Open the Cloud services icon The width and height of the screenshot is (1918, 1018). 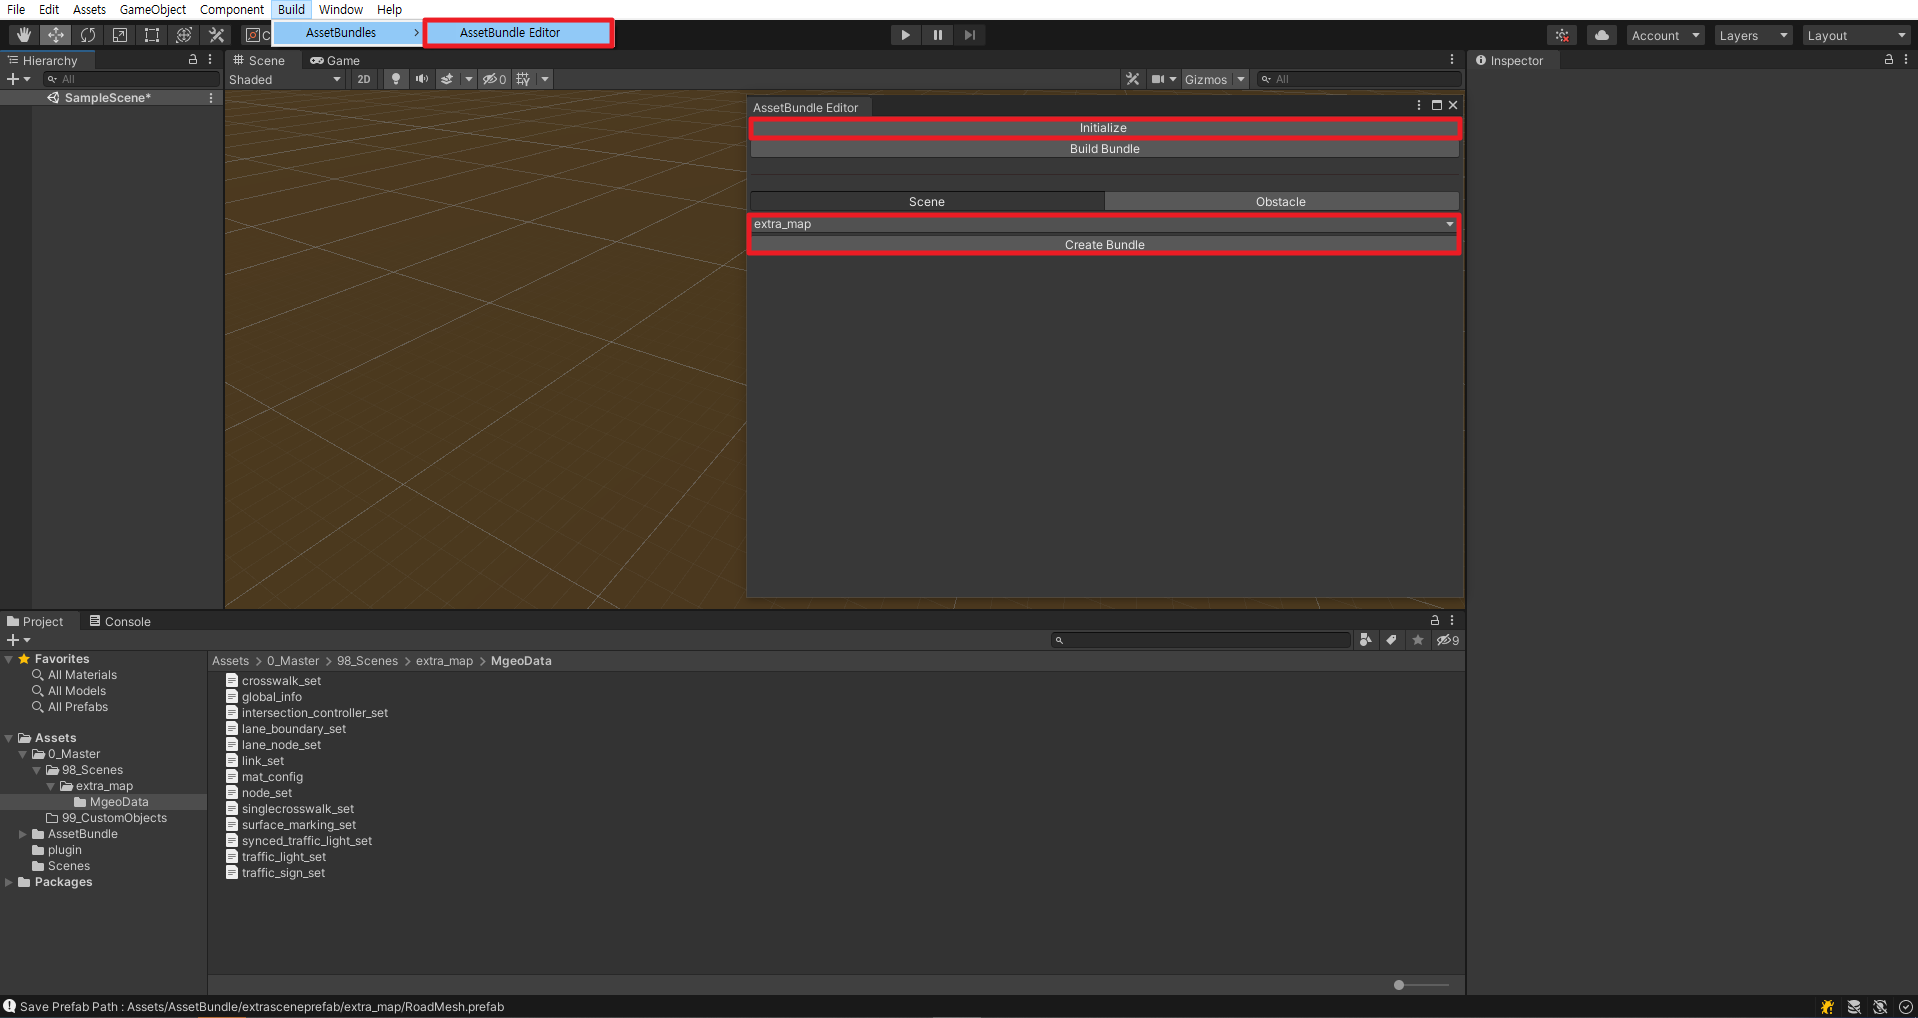(x=1602, y=35)
